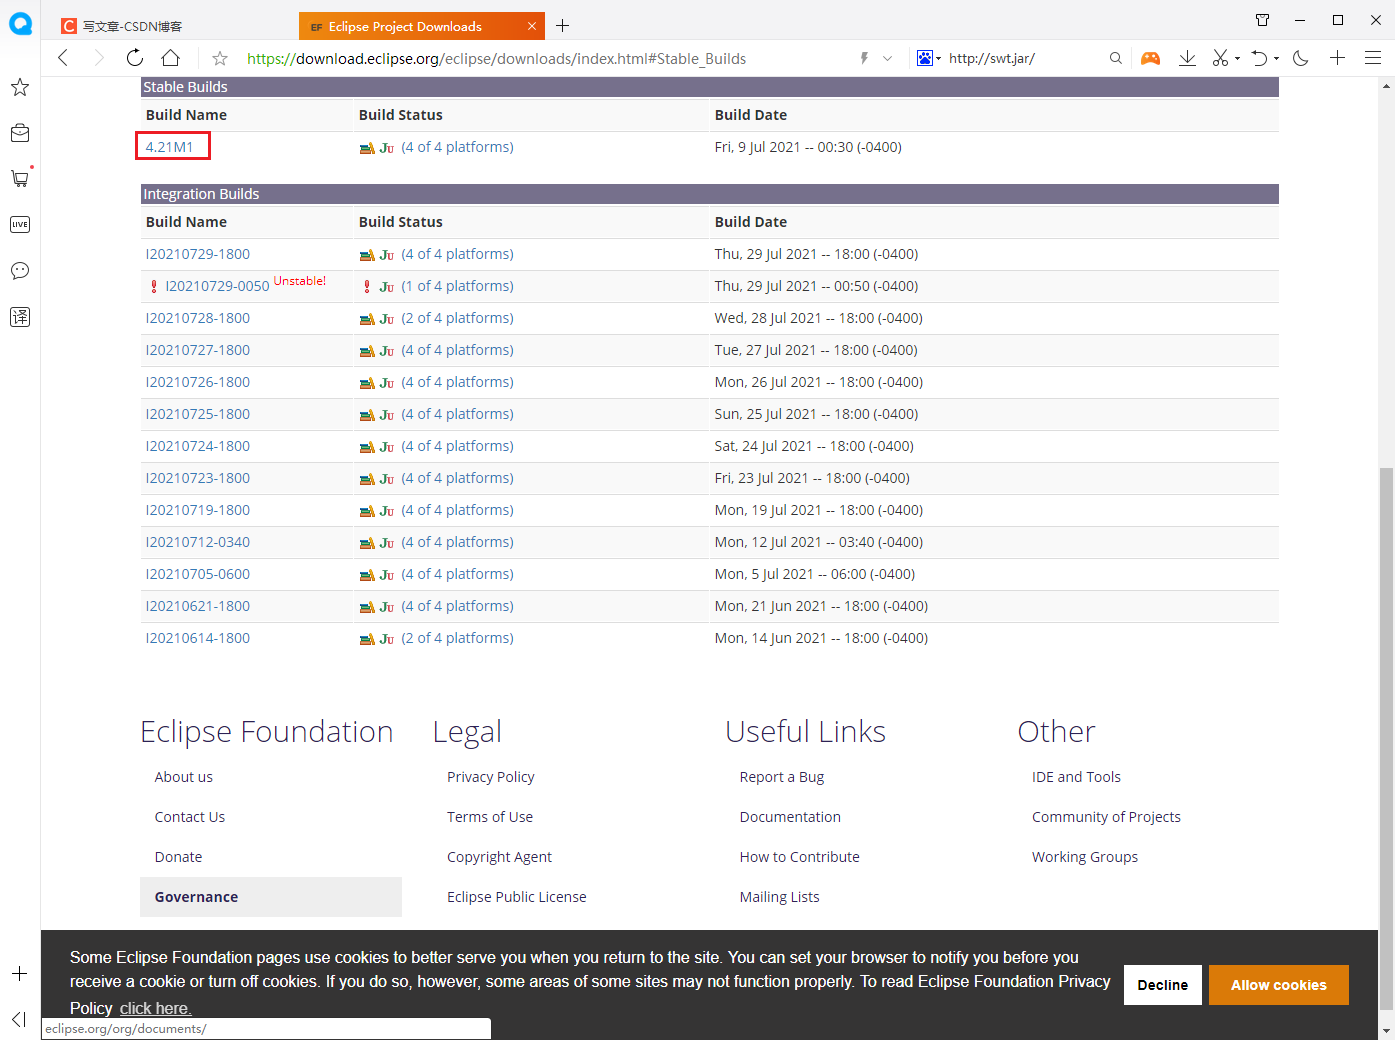Open the sidebar shopping cart icon
This screenshot has height=1040, width=1395.
[x=20, y=178]
